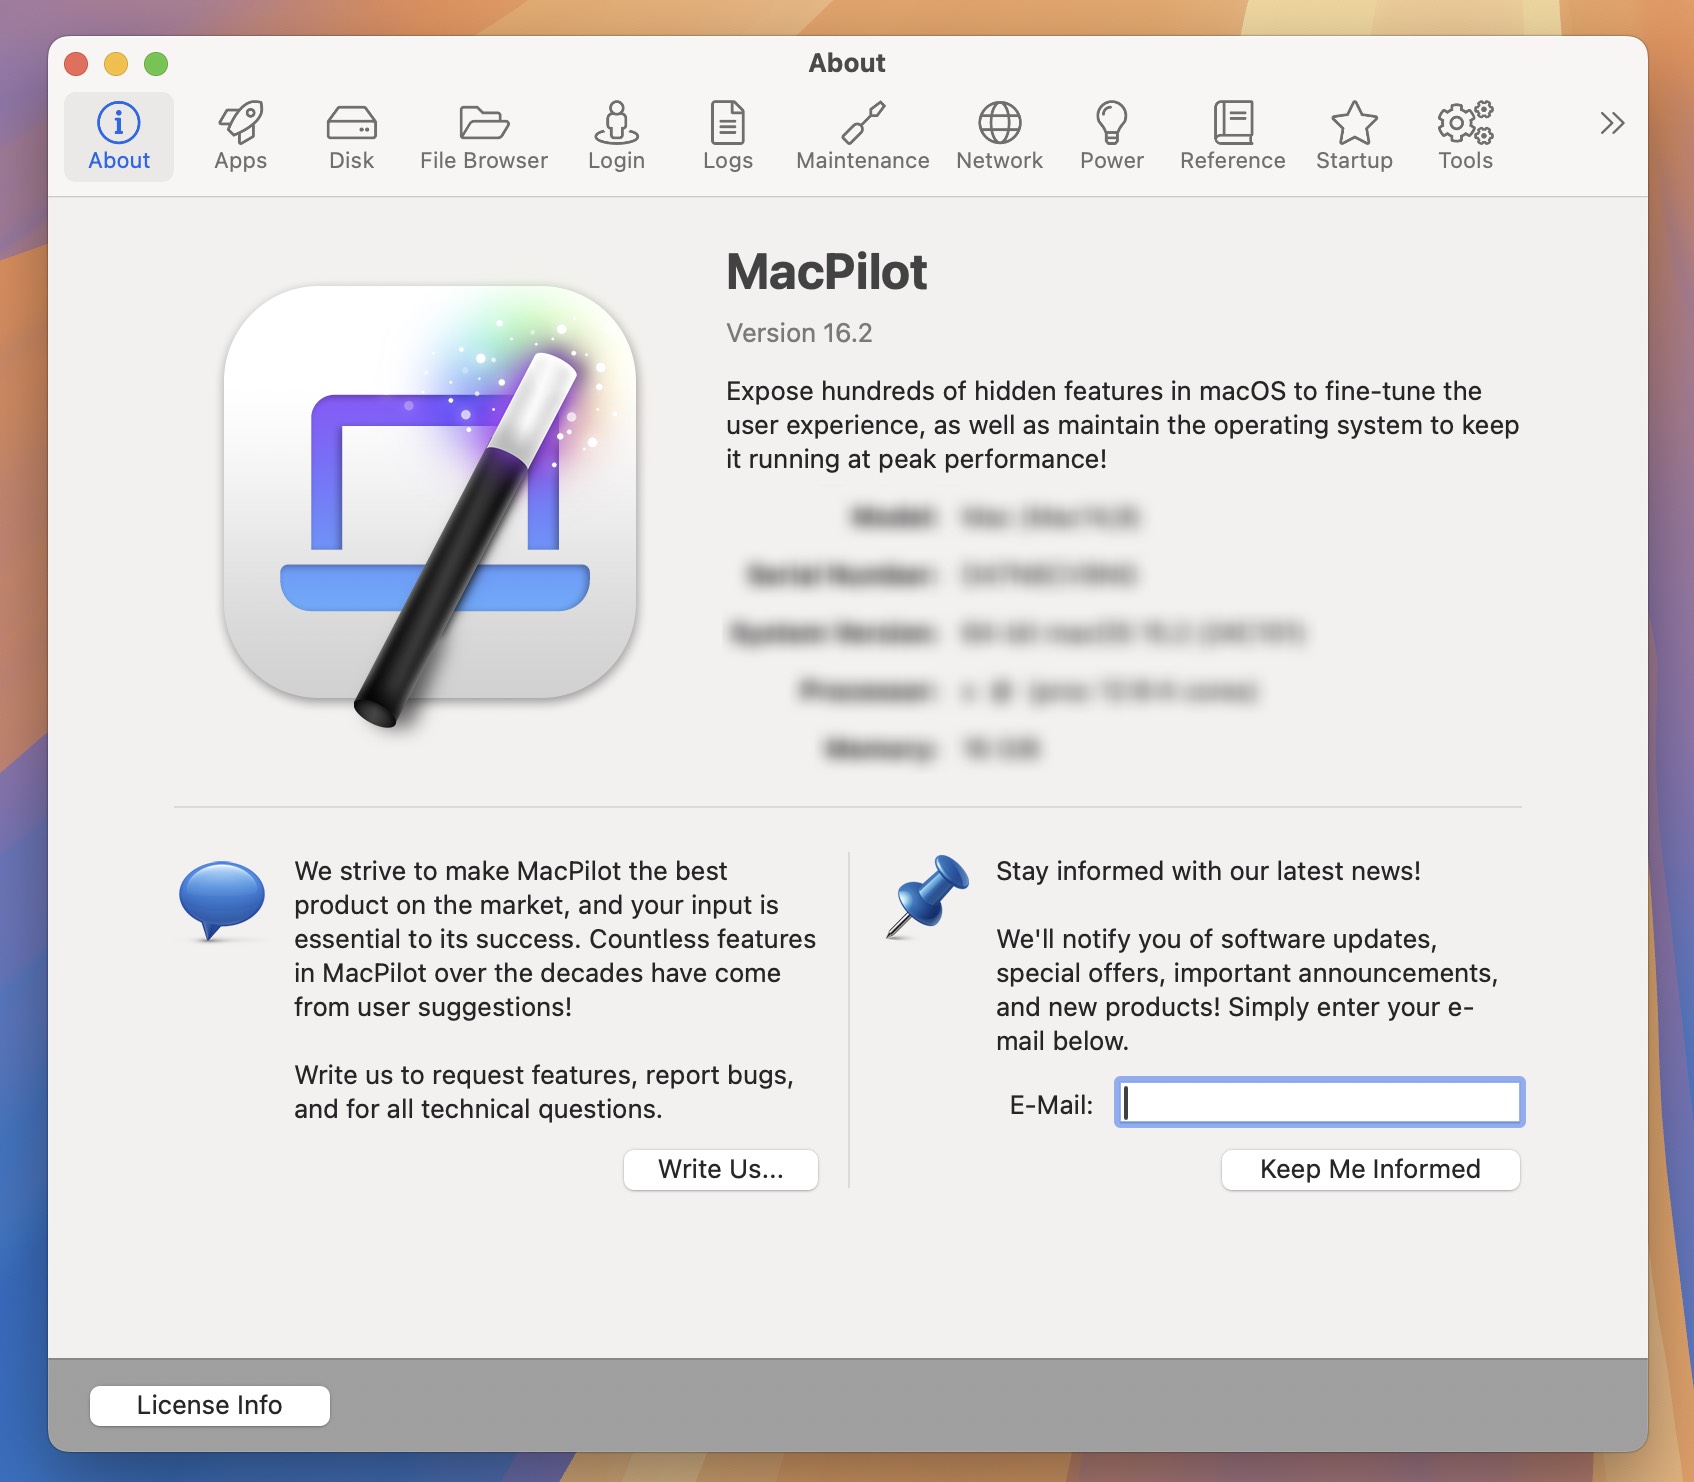Image resolution: width=1694 pixels, height=1482 pixels.
Task: Click the 'Stay informed with our latest news!' text
Action: (x=1208, y=871)
